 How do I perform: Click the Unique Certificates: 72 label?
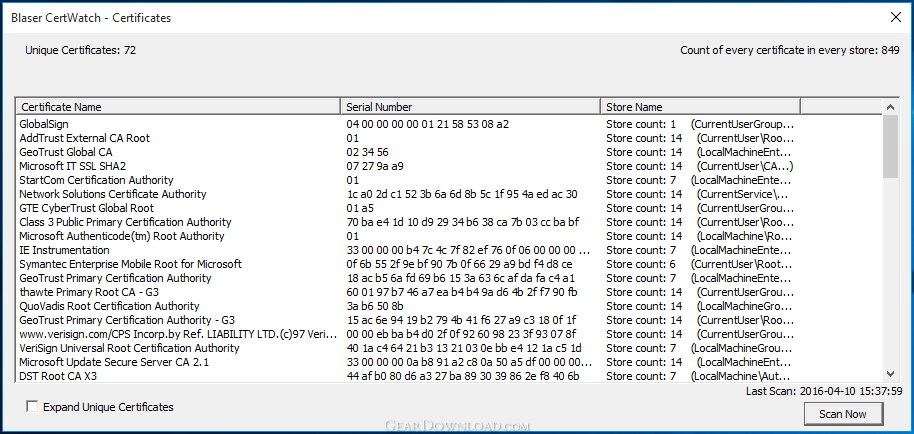(80, 50)
